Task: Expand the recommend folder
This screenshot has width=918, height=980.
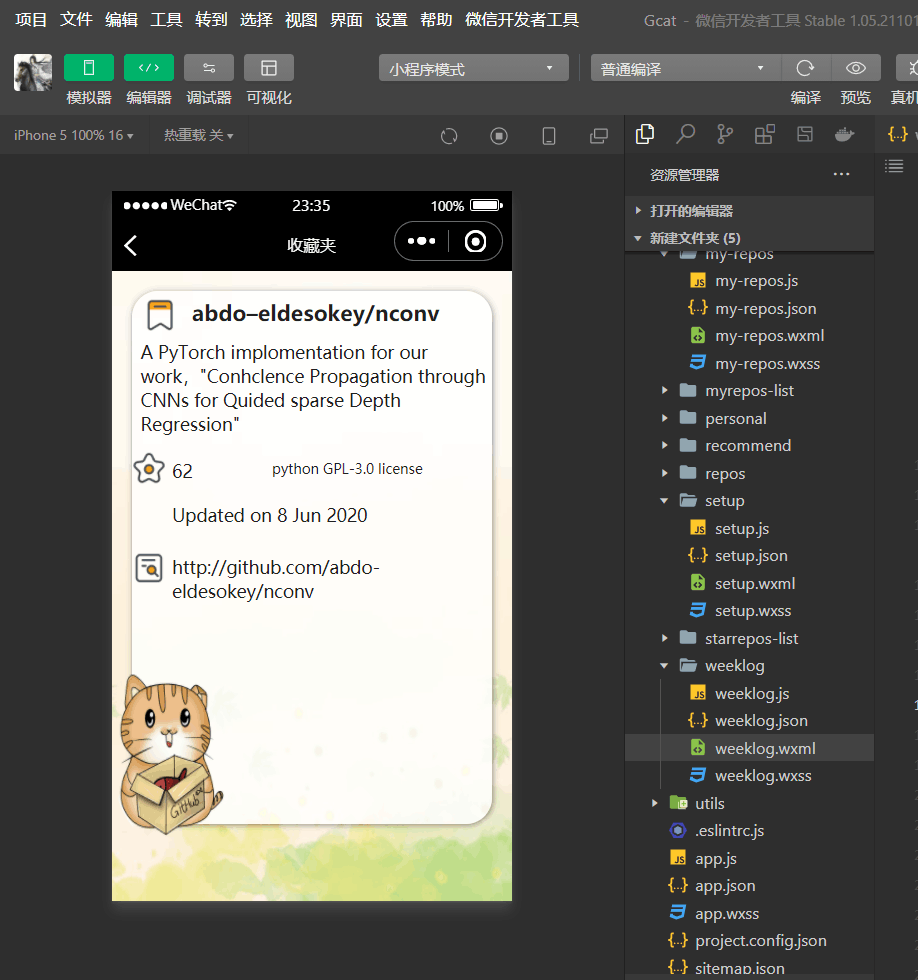Action: point(749,446)
